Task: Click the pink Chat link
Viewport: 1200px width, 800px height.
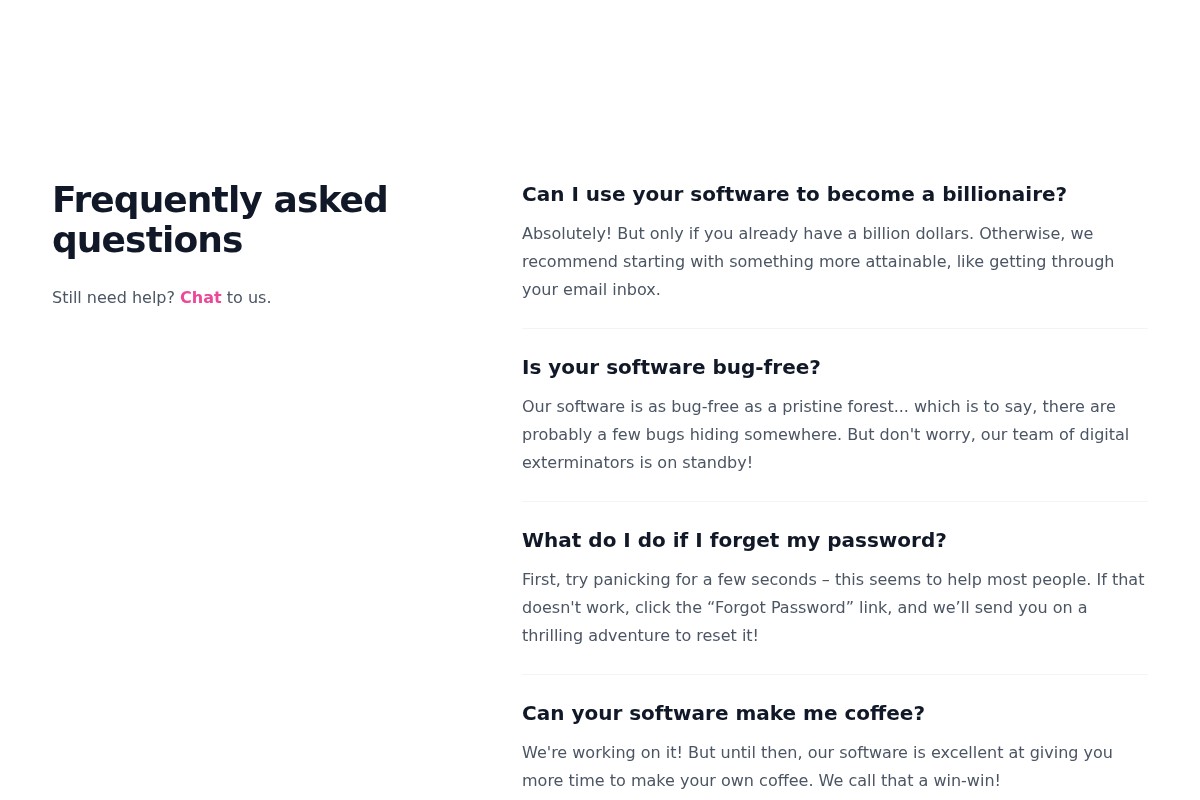Action: pyautogui.click(x=200, y=297)
